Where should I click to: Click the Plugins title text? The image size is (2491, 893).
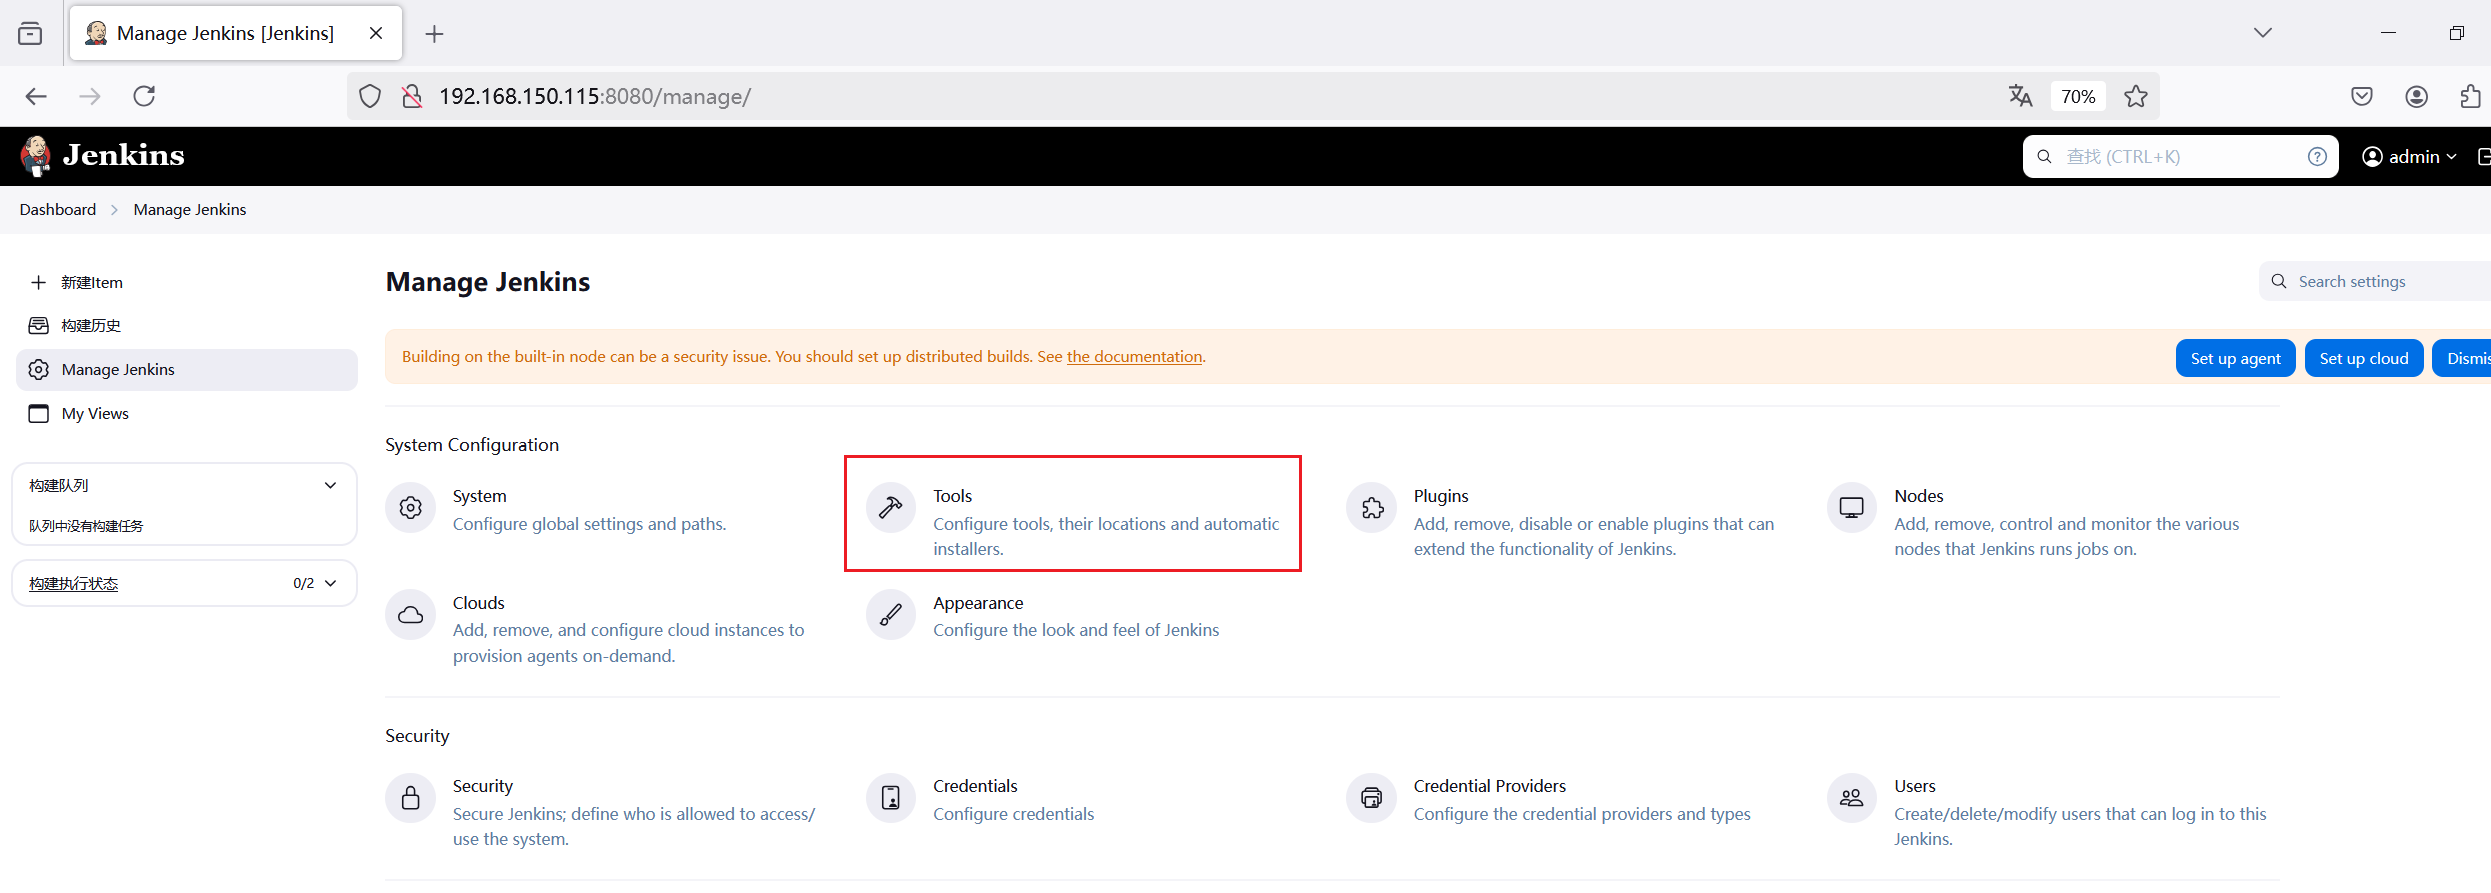[x=1441, y=496]
